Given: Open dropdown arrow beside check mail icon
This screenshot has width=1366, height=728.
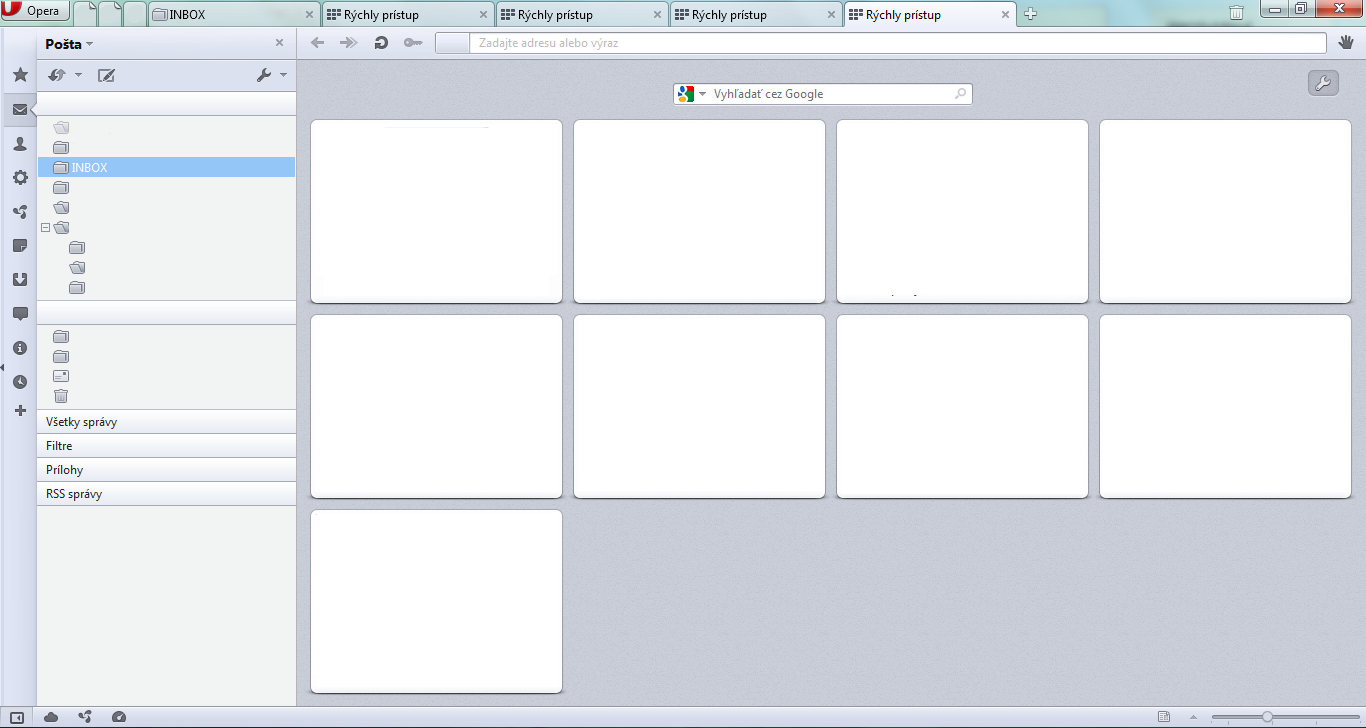Looking at the screenshot, I should pos(78,75).
